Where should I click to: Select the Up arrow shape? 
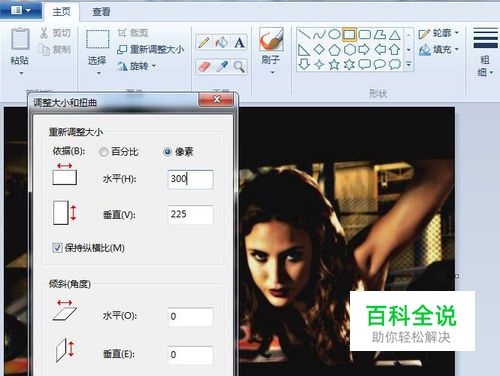point(395,49)
